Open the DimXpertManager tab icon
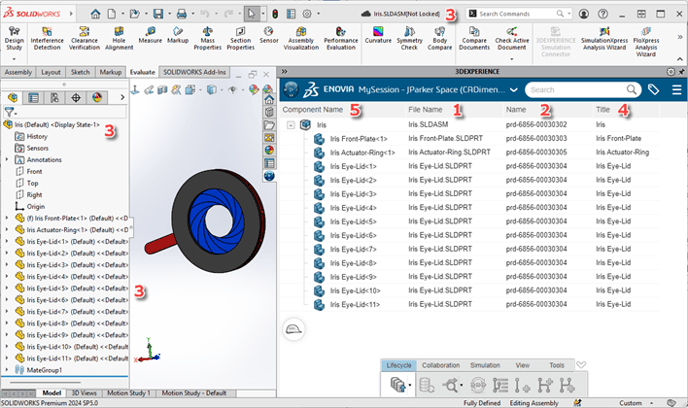 [x=76, y=97]
